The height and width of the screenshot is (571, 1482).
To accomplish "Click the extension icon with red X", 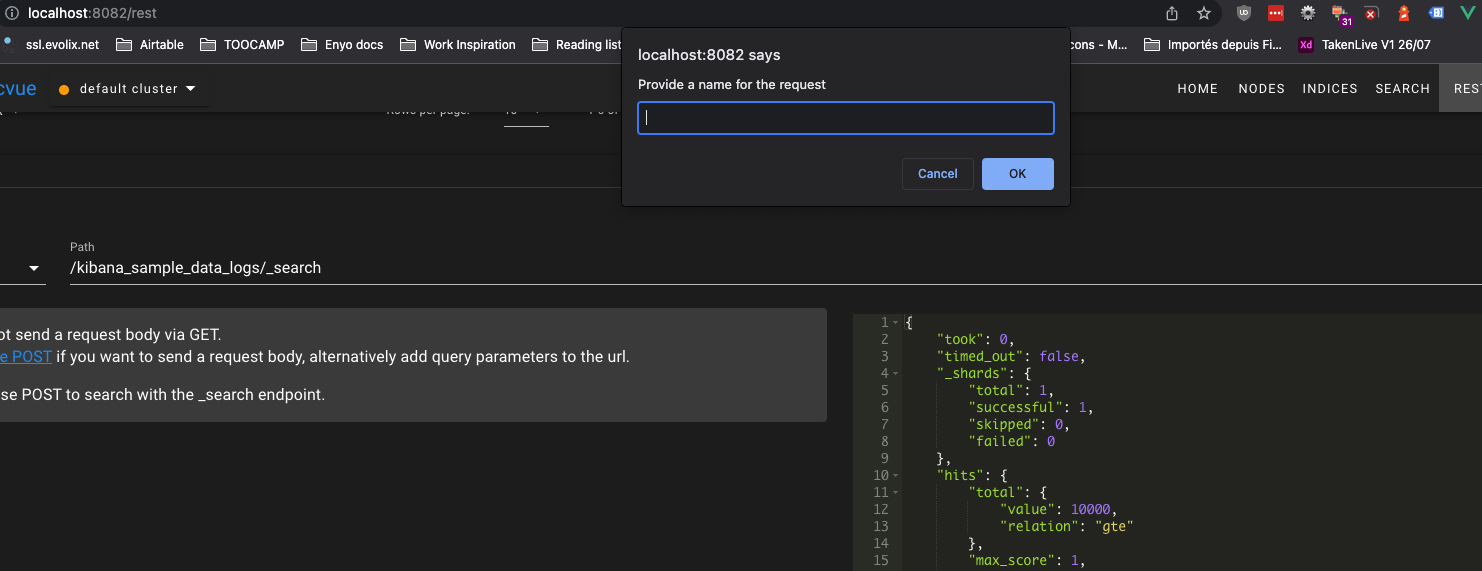I will click(x=1371, y=13).
